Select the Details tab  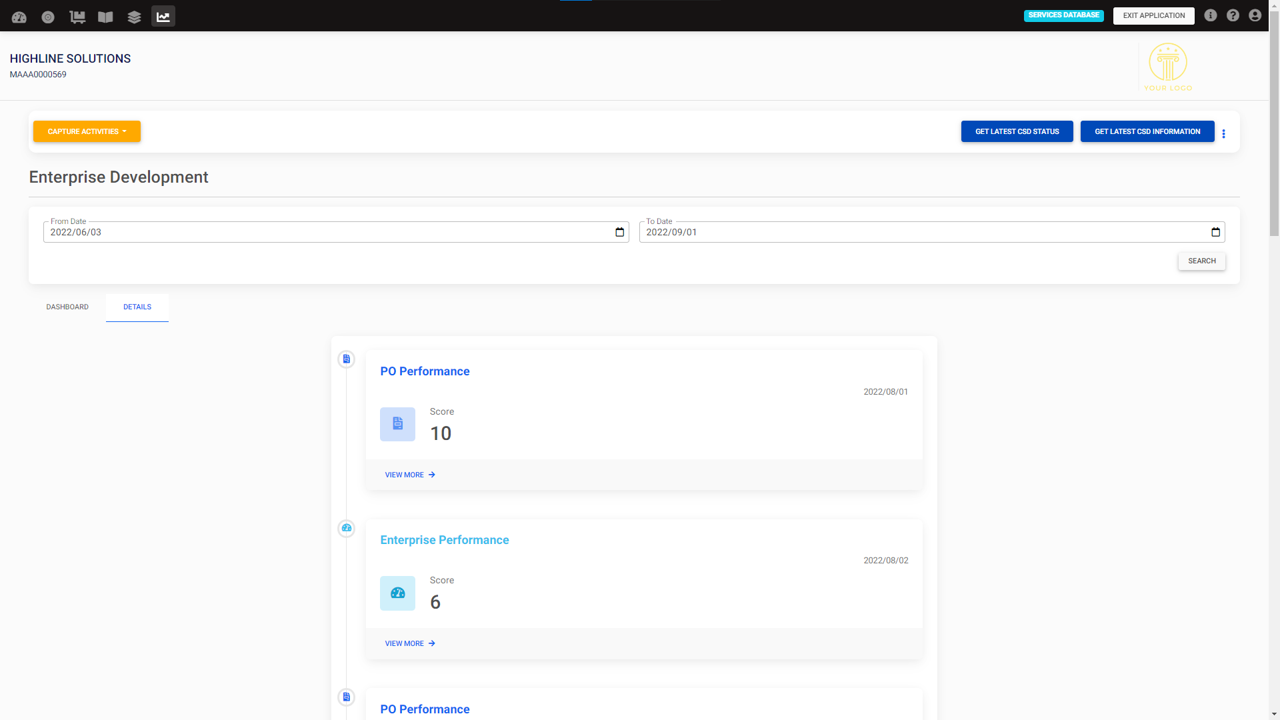[x=137, y=307]
